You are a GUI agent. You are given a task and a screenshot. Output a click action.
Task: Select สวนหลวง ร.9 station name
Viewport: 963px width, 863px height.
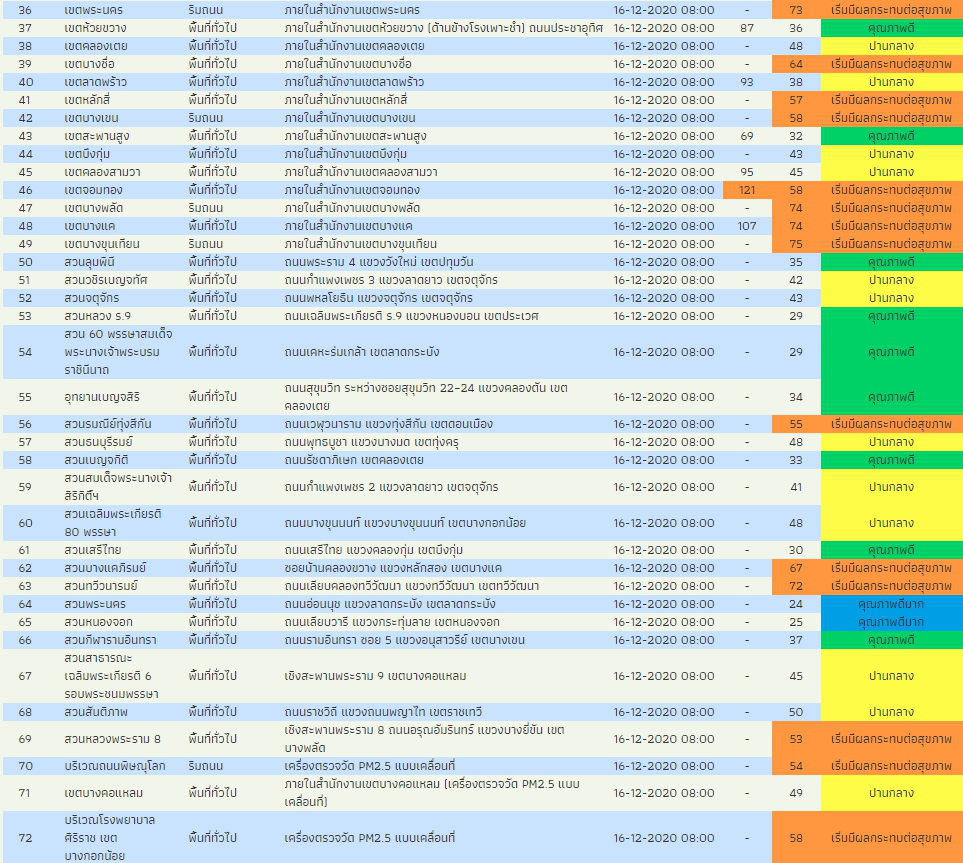(97, 316)
